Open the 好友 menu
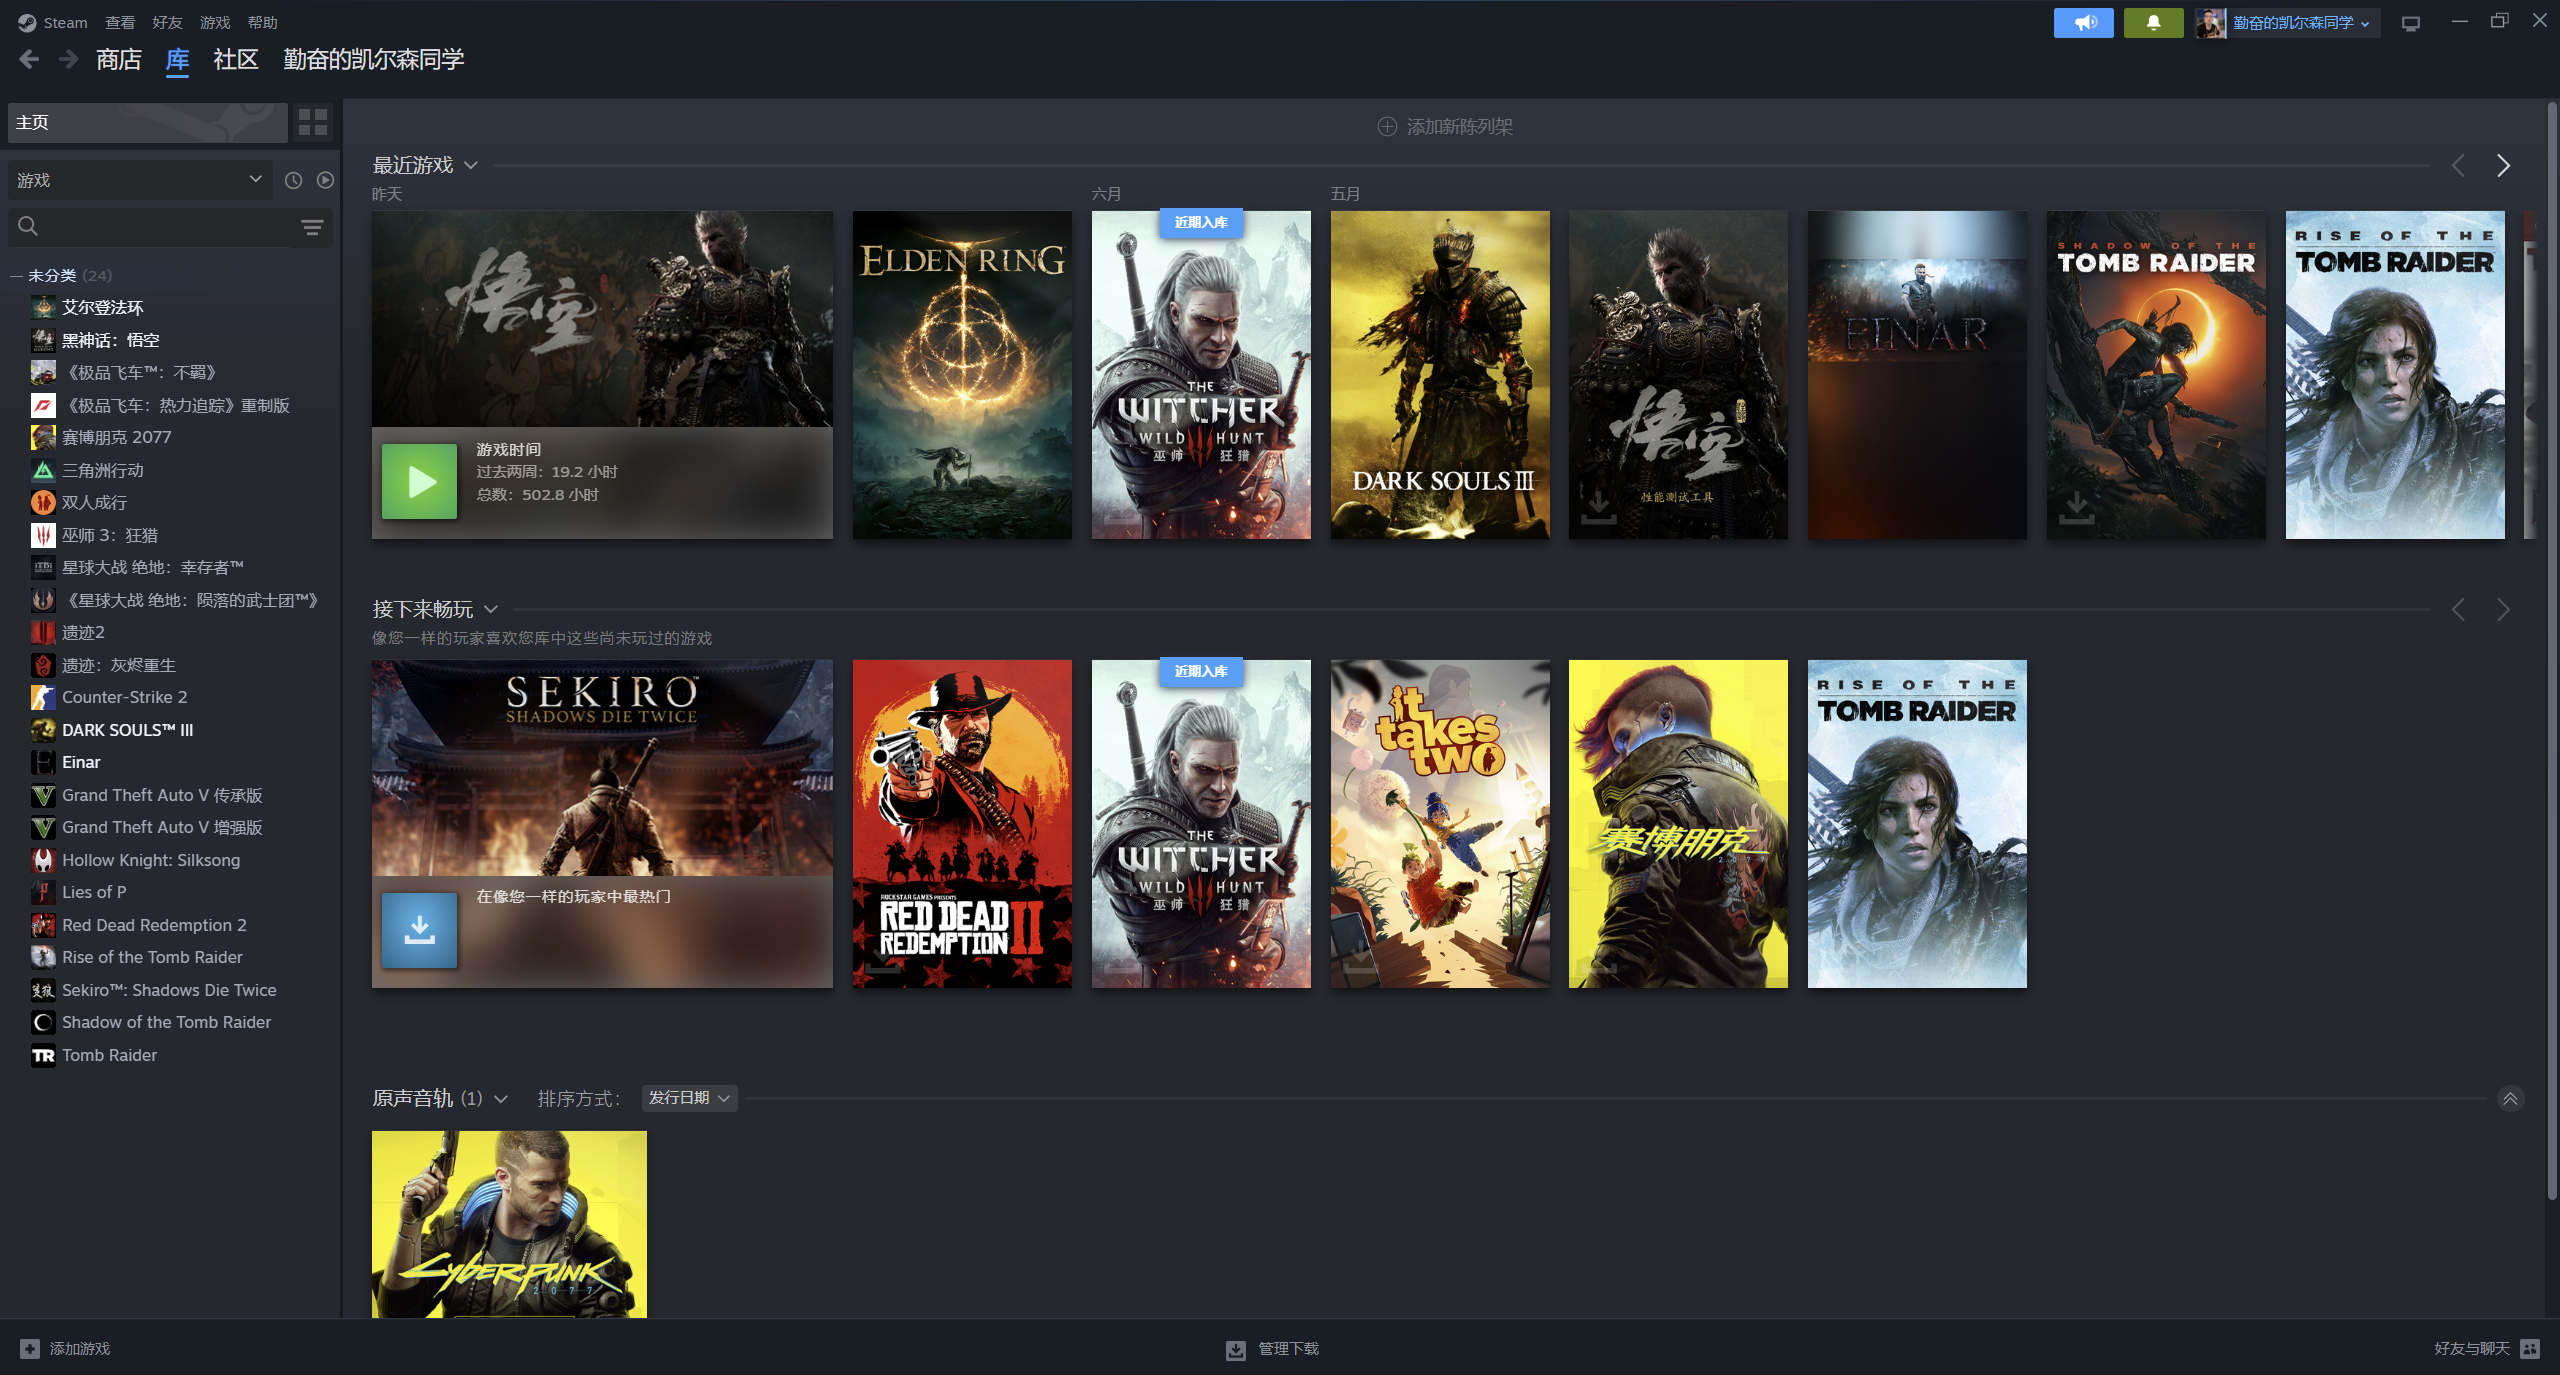The height and width of the screenshot is (1375, 2560). [167, 22]
